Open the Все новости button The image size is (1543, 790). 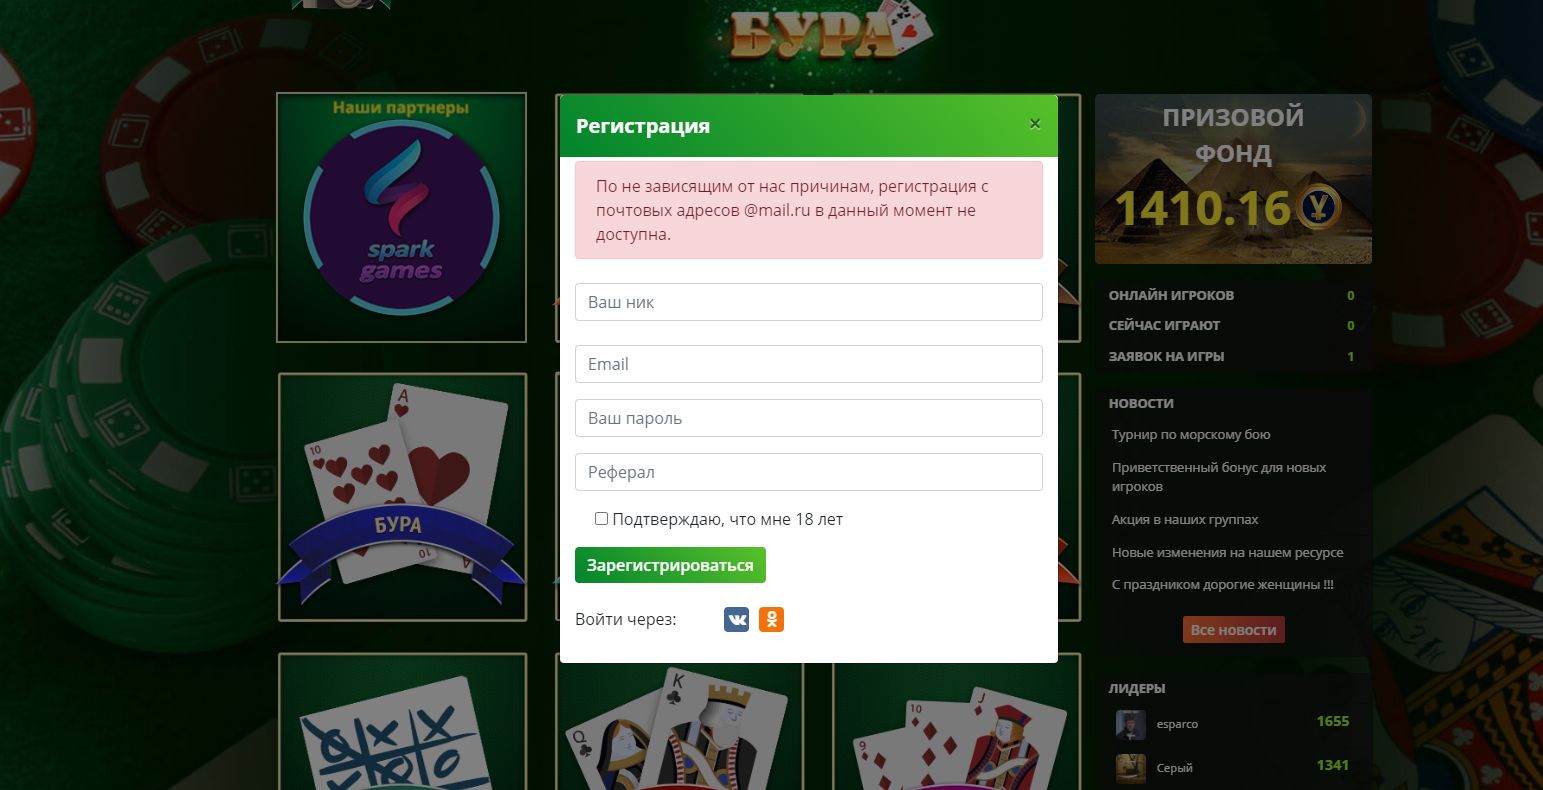[1233, 630]
